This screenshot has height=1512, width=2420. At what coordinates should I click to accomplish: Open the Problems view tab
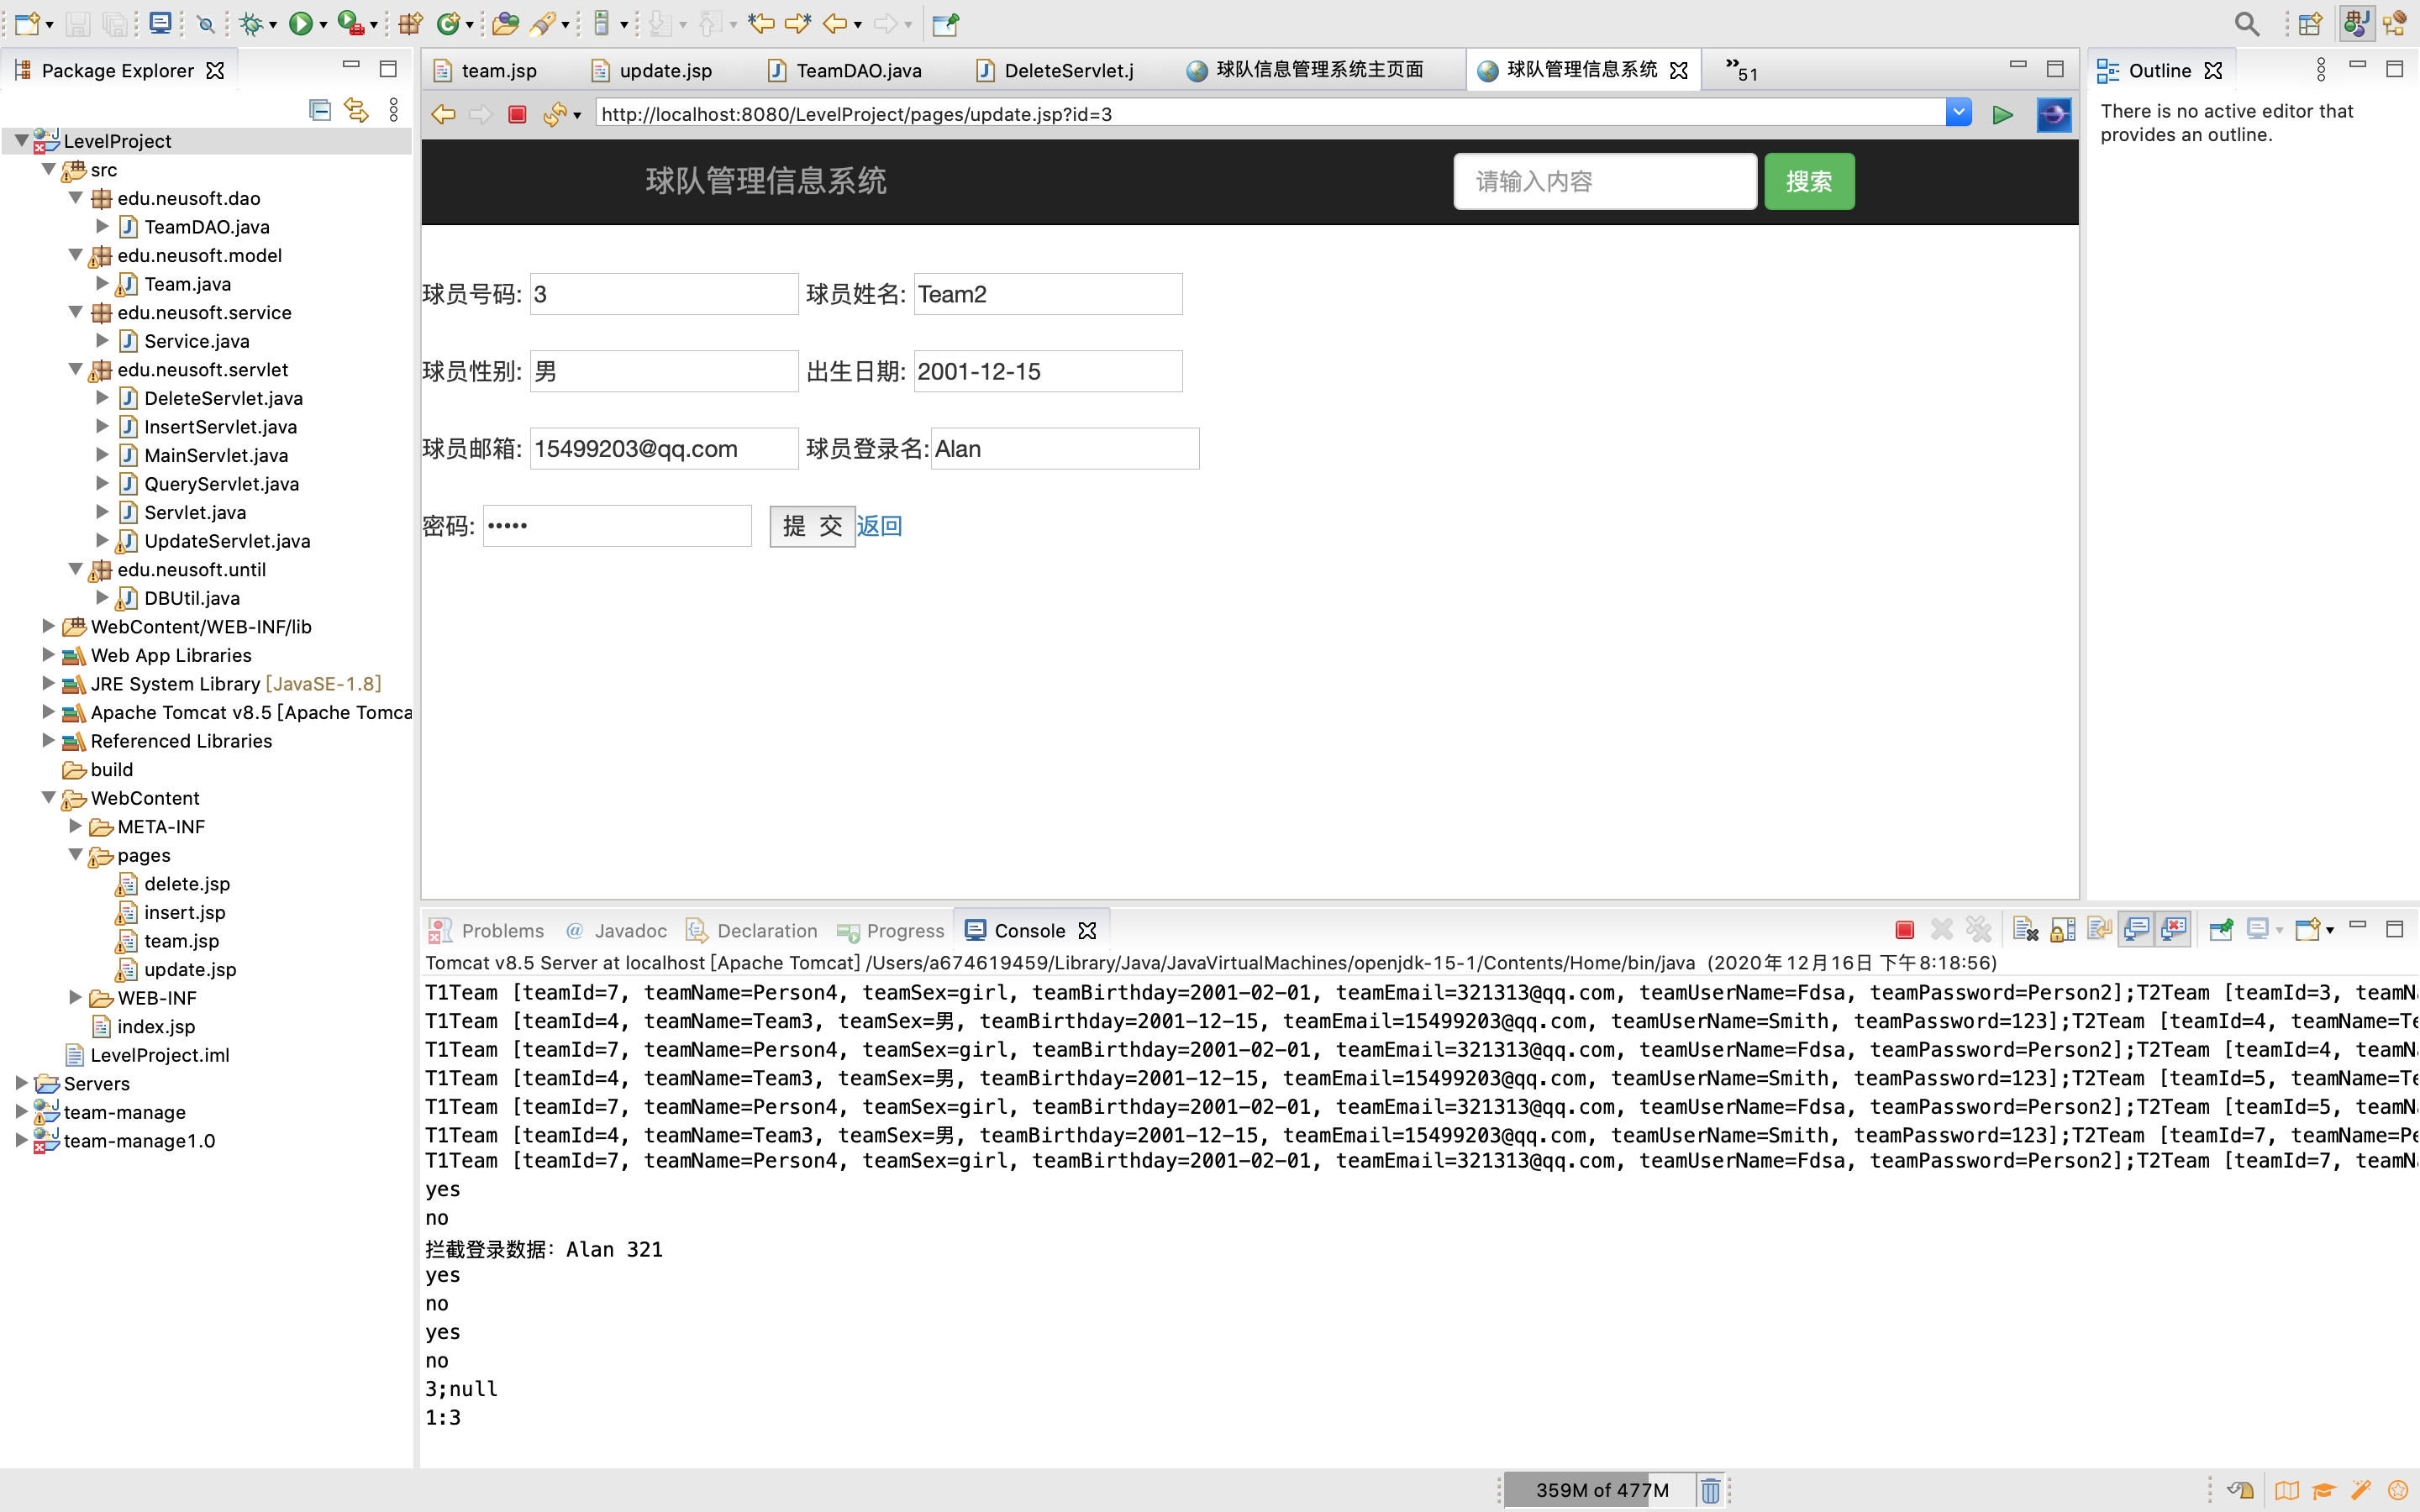tap(502, 931)
